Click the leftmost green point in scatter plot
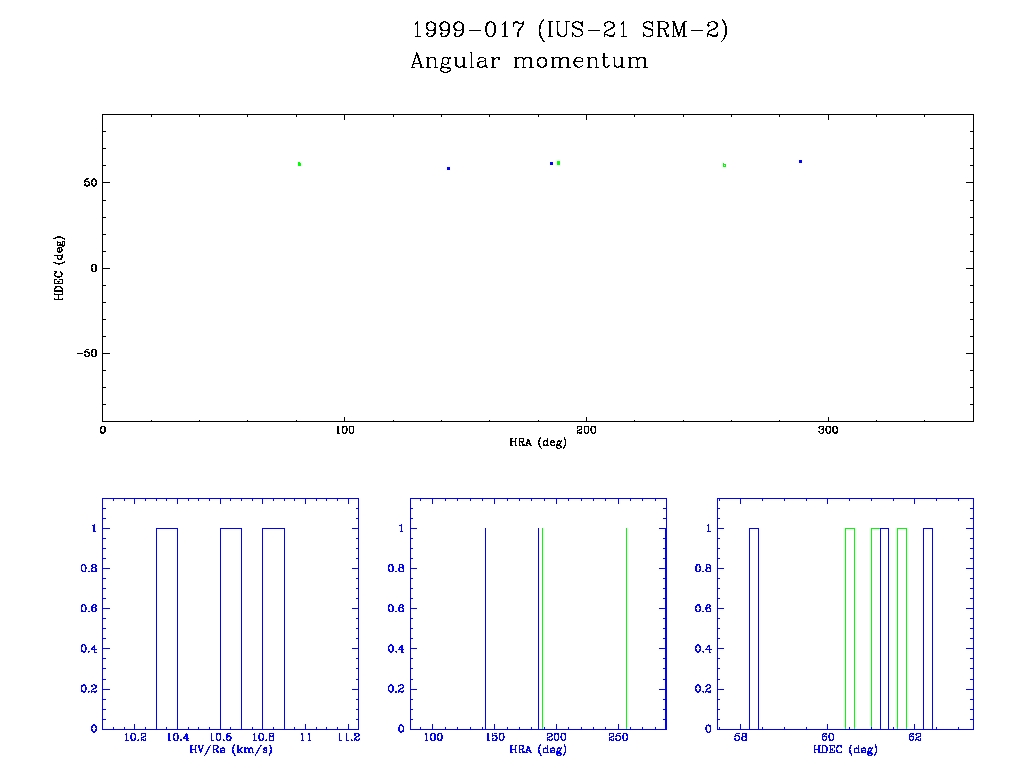This screenshot has width=1024, height=768. tap(299, 163)
